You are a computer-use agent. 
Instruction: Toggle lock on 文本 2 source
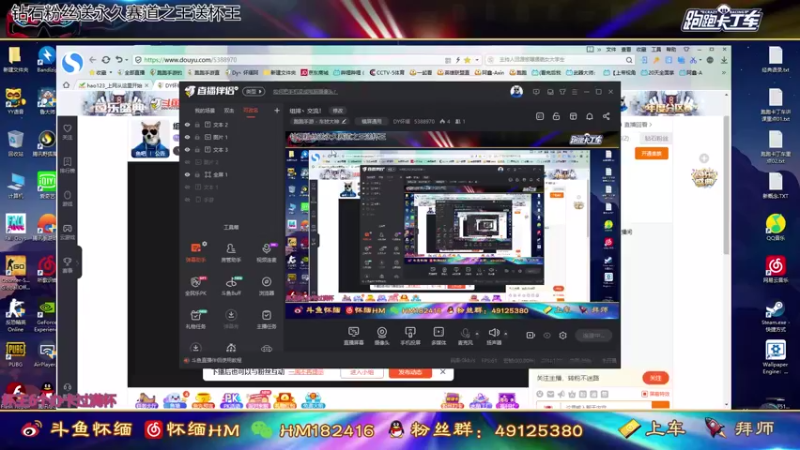pyautogui.click(x=197, y=124)
